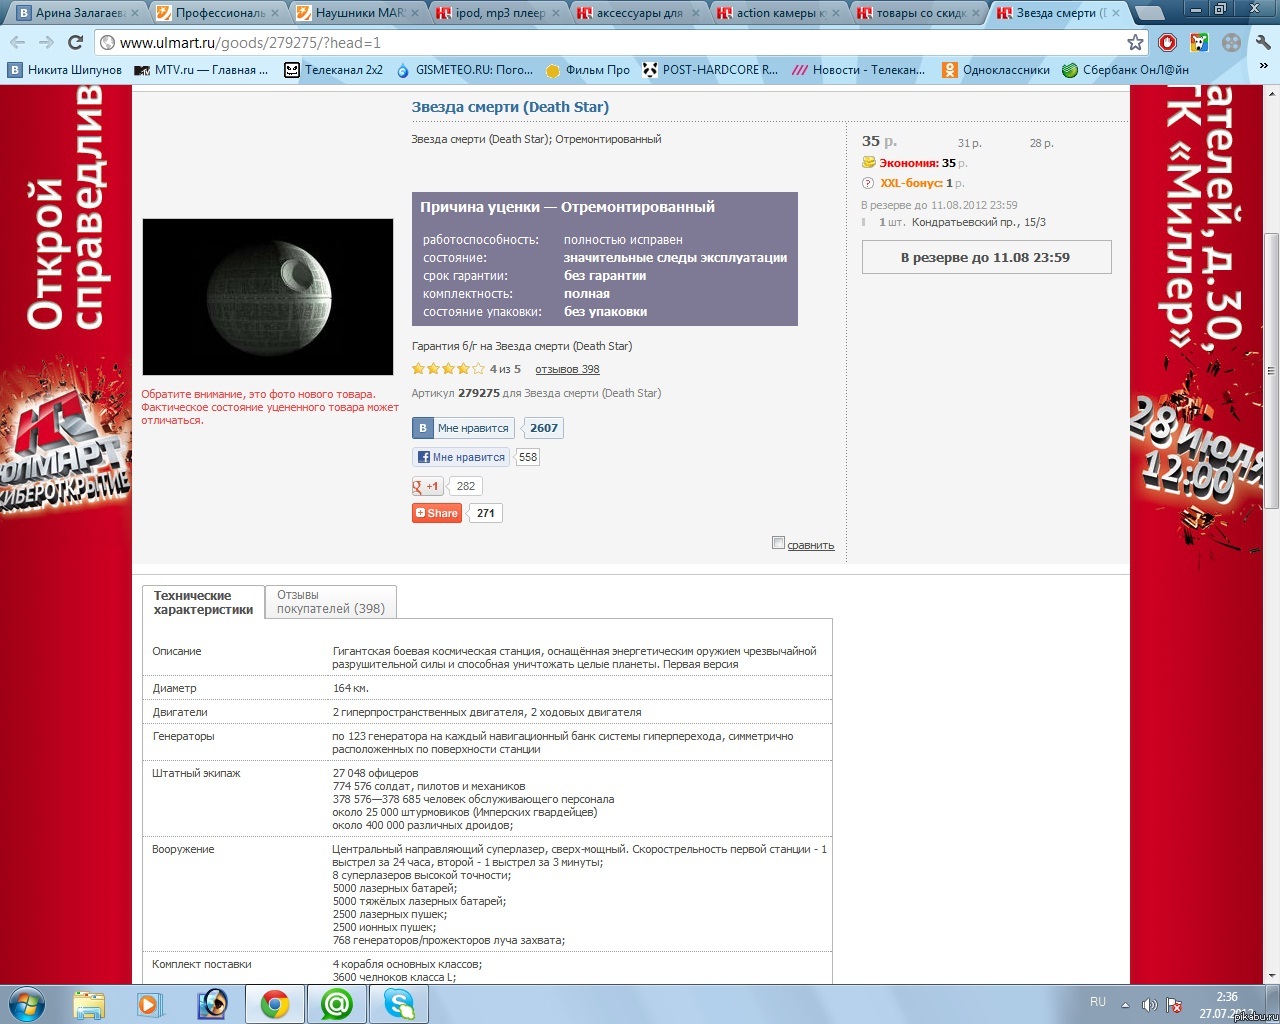Close the 'товары со скидк' tab
The height and width of the screenshot is (1024, 1280).
click(x=976, y=13)
